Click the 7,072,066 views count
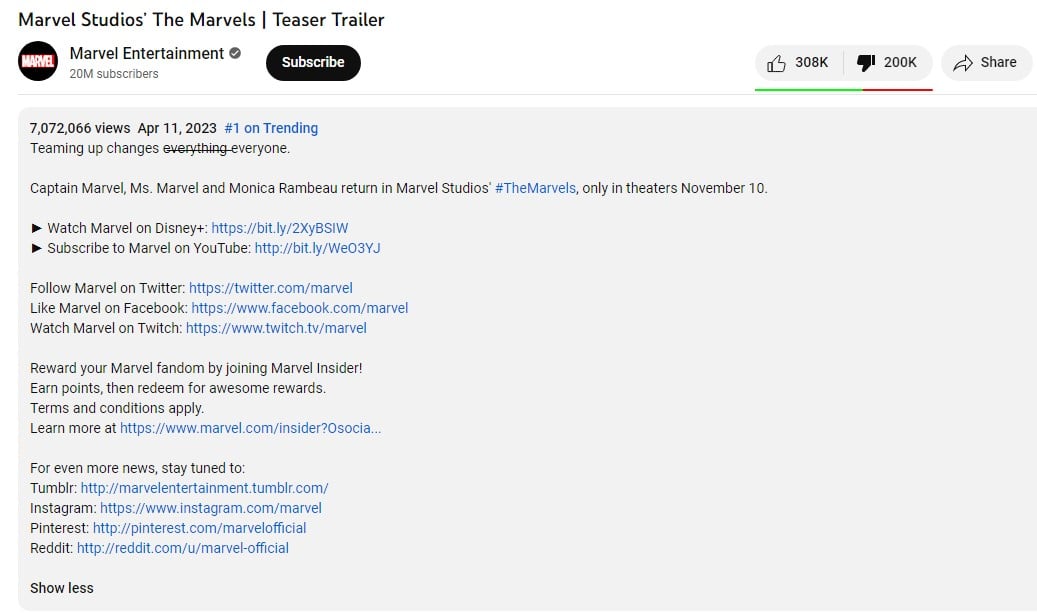 (80, 128)
